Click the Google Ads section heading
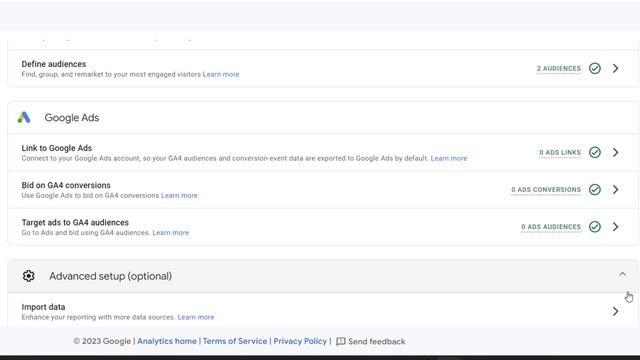640x360 pixels. tap(72, 118)
